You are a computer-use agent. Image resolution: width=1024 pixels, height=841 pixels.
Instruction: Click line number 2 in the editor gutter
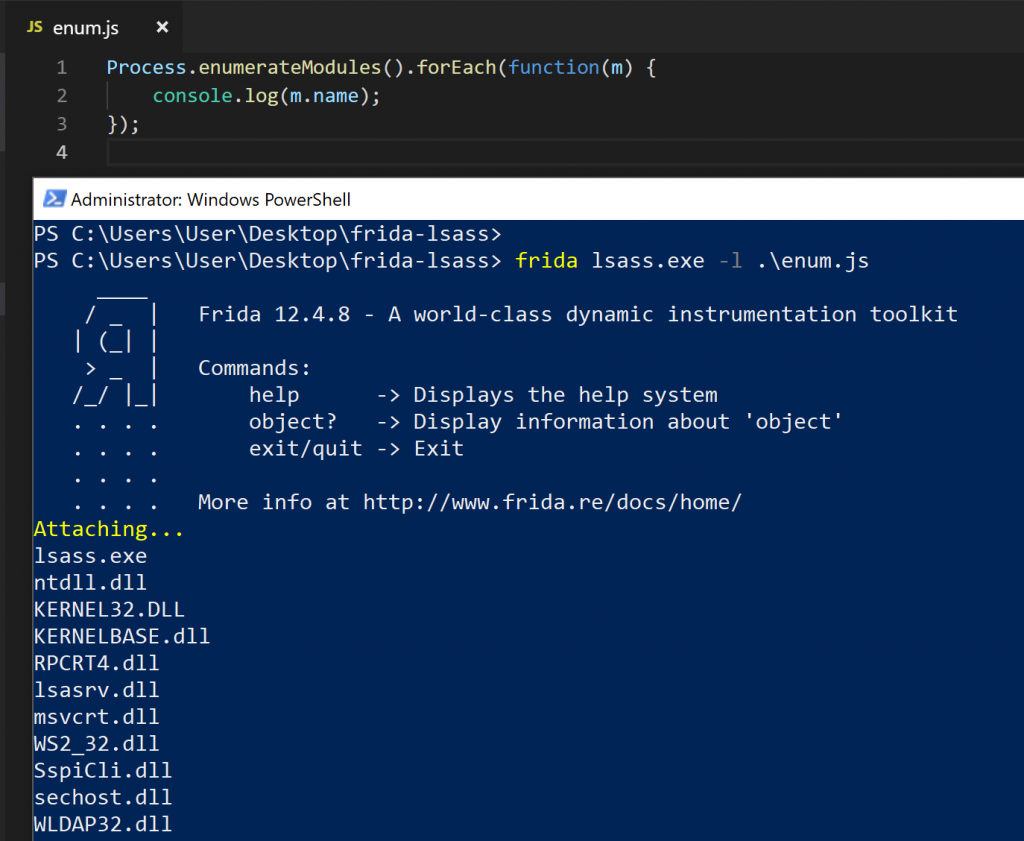click(x=62, y=96)
